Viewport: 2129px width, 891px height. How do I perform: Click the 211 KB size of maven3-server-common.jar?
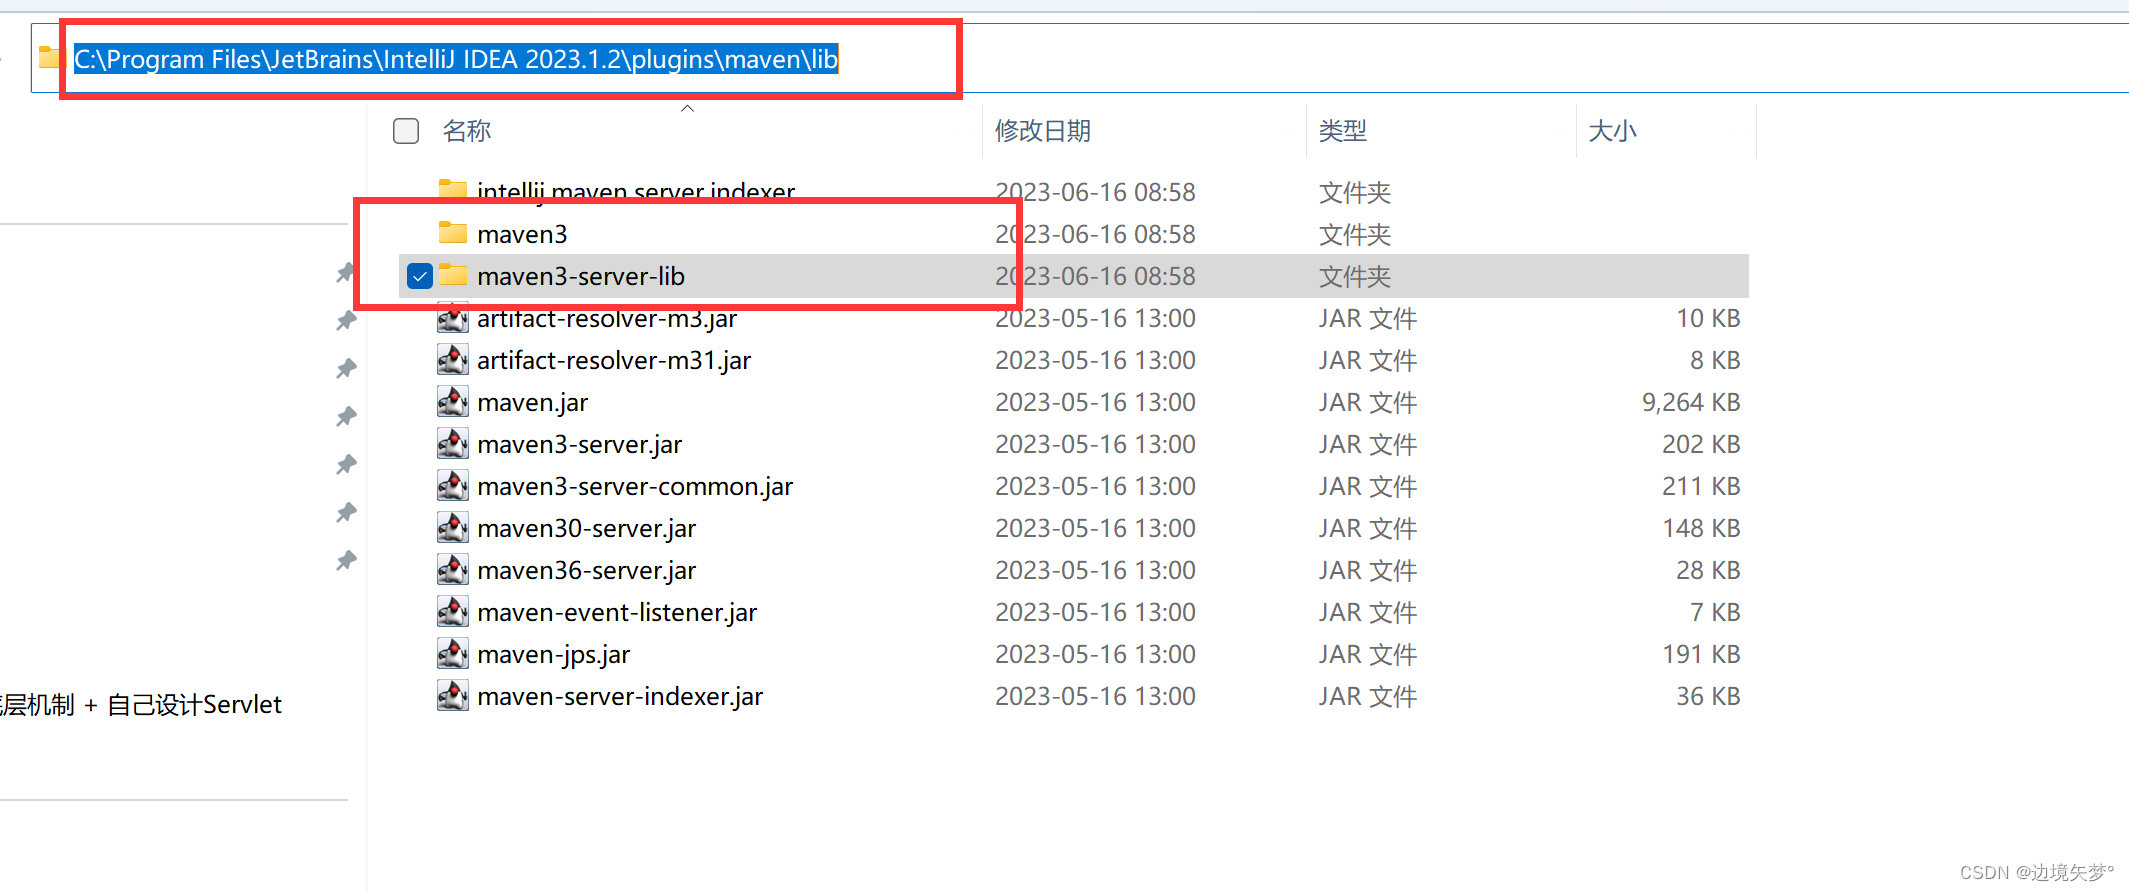(1701, 486)
